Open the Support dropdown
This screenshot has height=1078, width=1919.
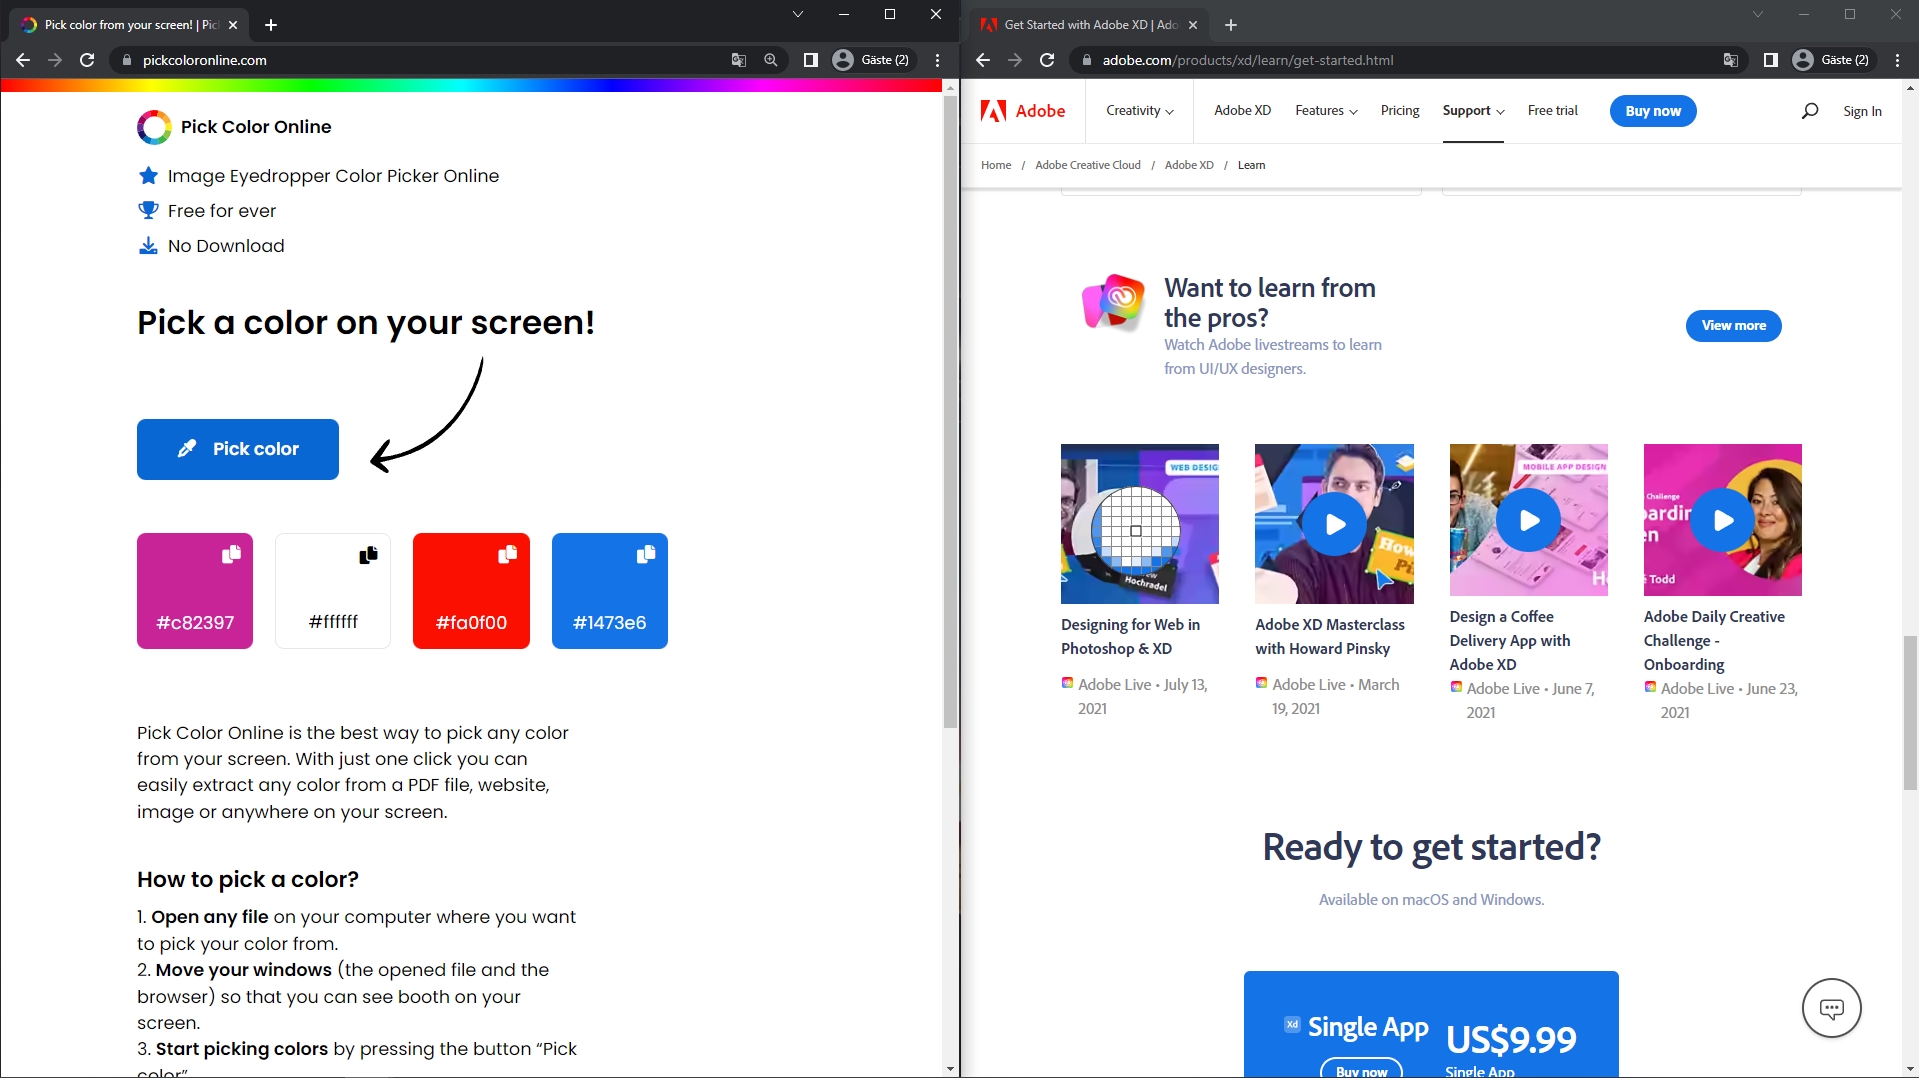pos(1471,111)
